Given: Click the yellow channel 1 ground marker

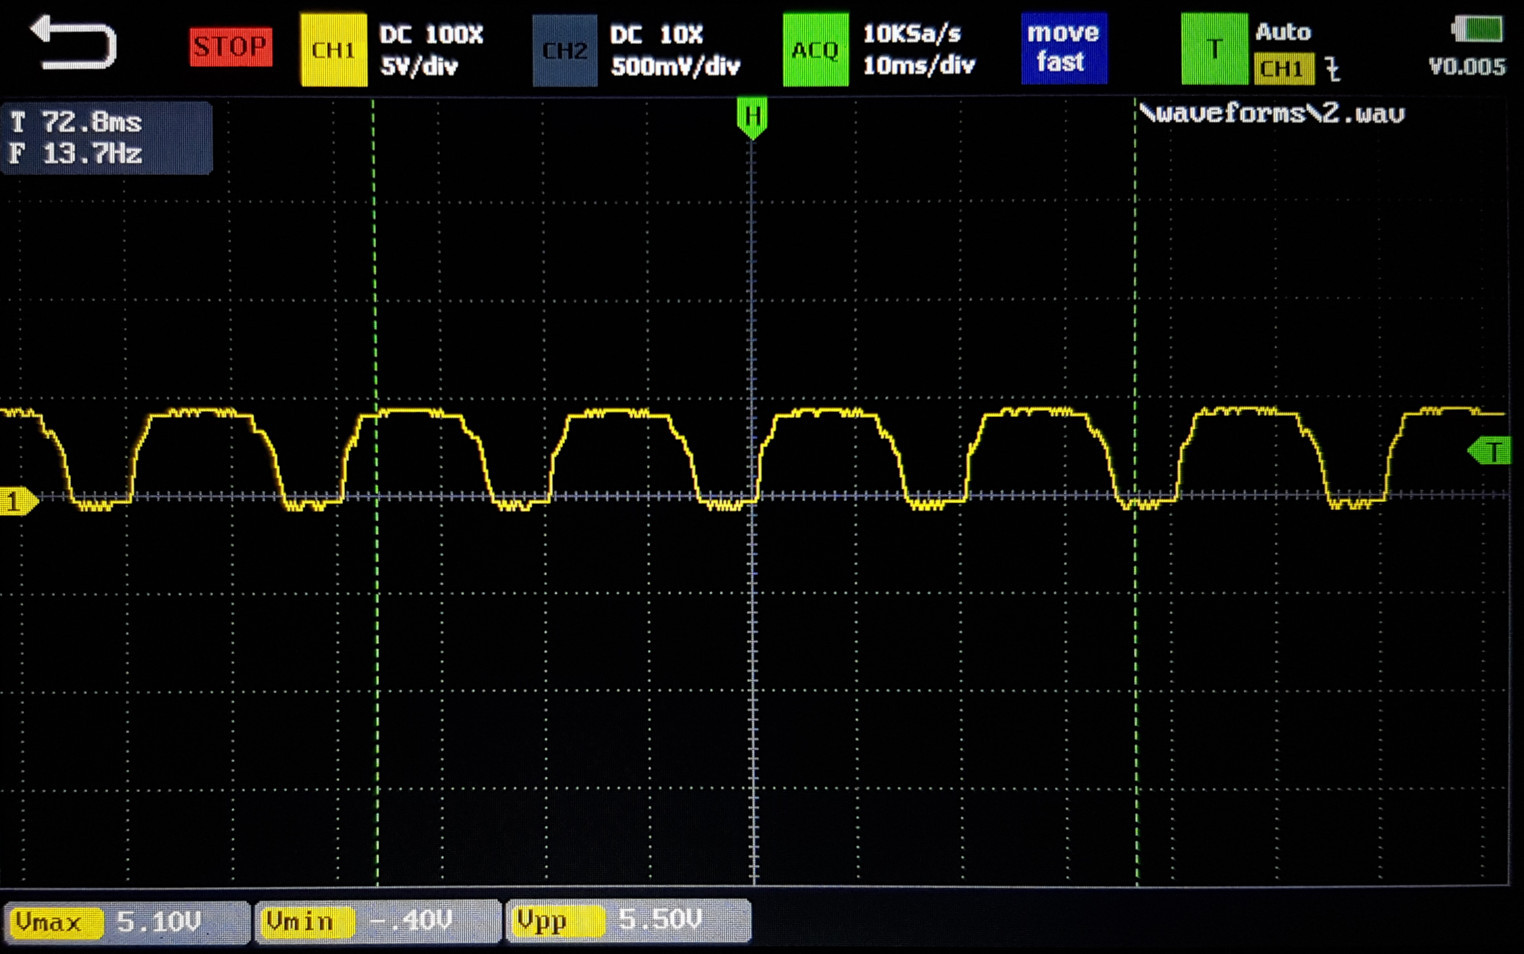Looking at the screenshot, I should pyautogui.click(x=18, y=501).
